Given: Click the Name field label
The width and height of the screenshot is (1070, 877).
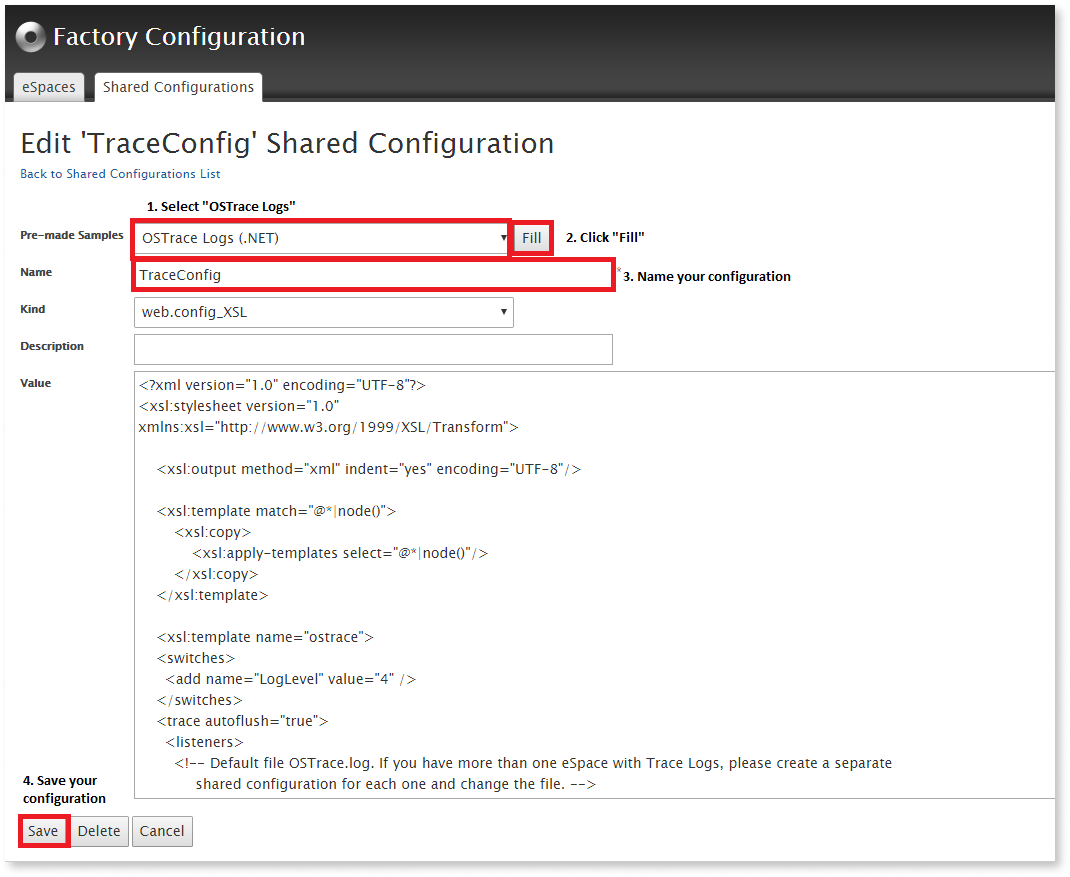Looking at the screenshot, I should coord(36,272).
